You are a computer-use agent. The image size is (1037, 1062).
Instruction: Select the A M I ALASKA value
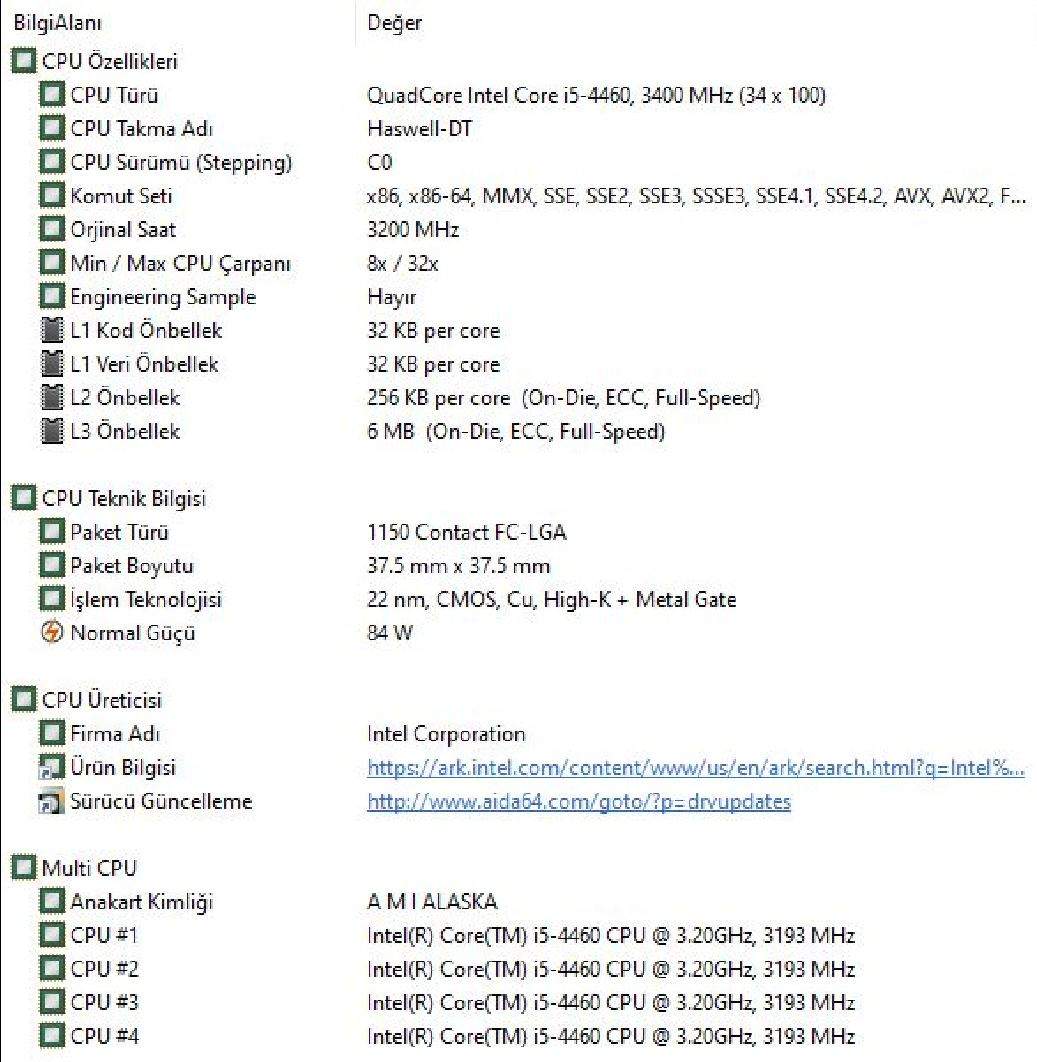point(432,901)
